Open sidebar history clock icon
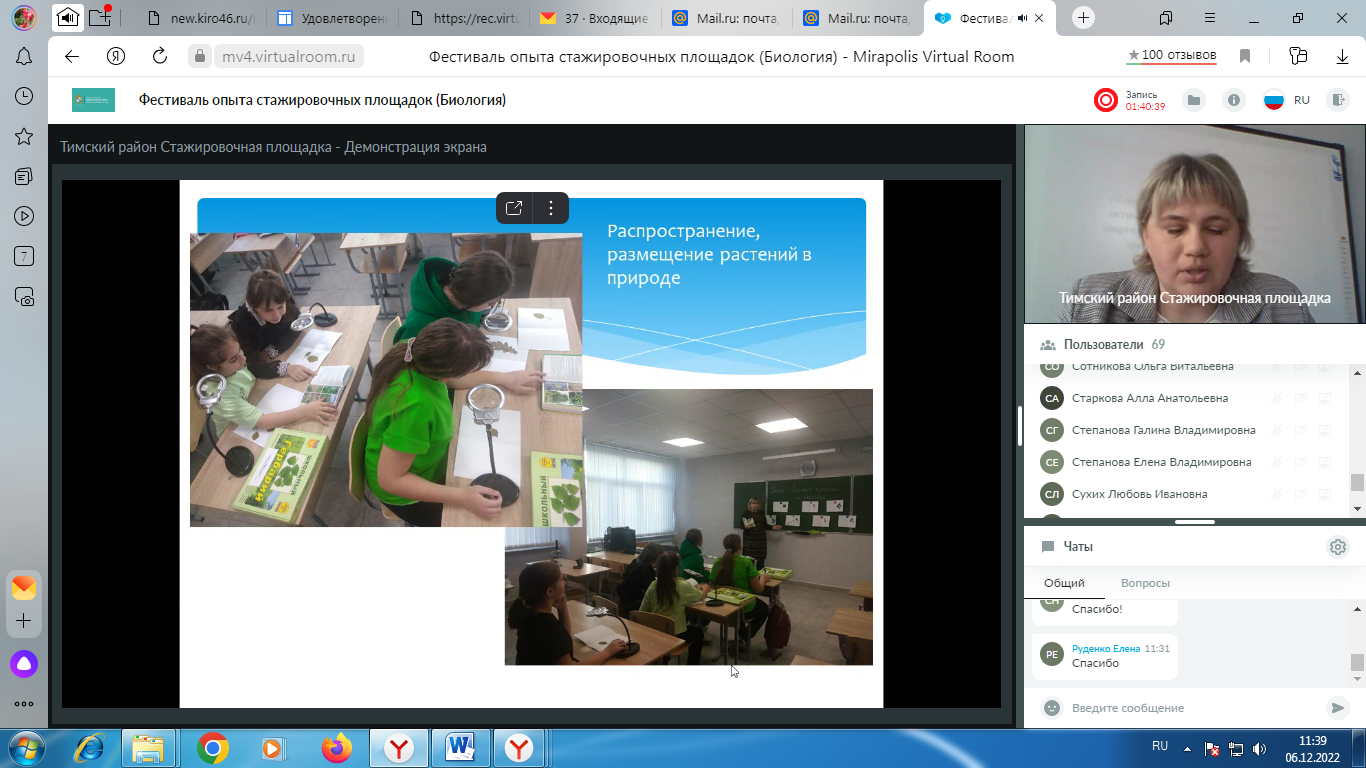 point(24,96)
